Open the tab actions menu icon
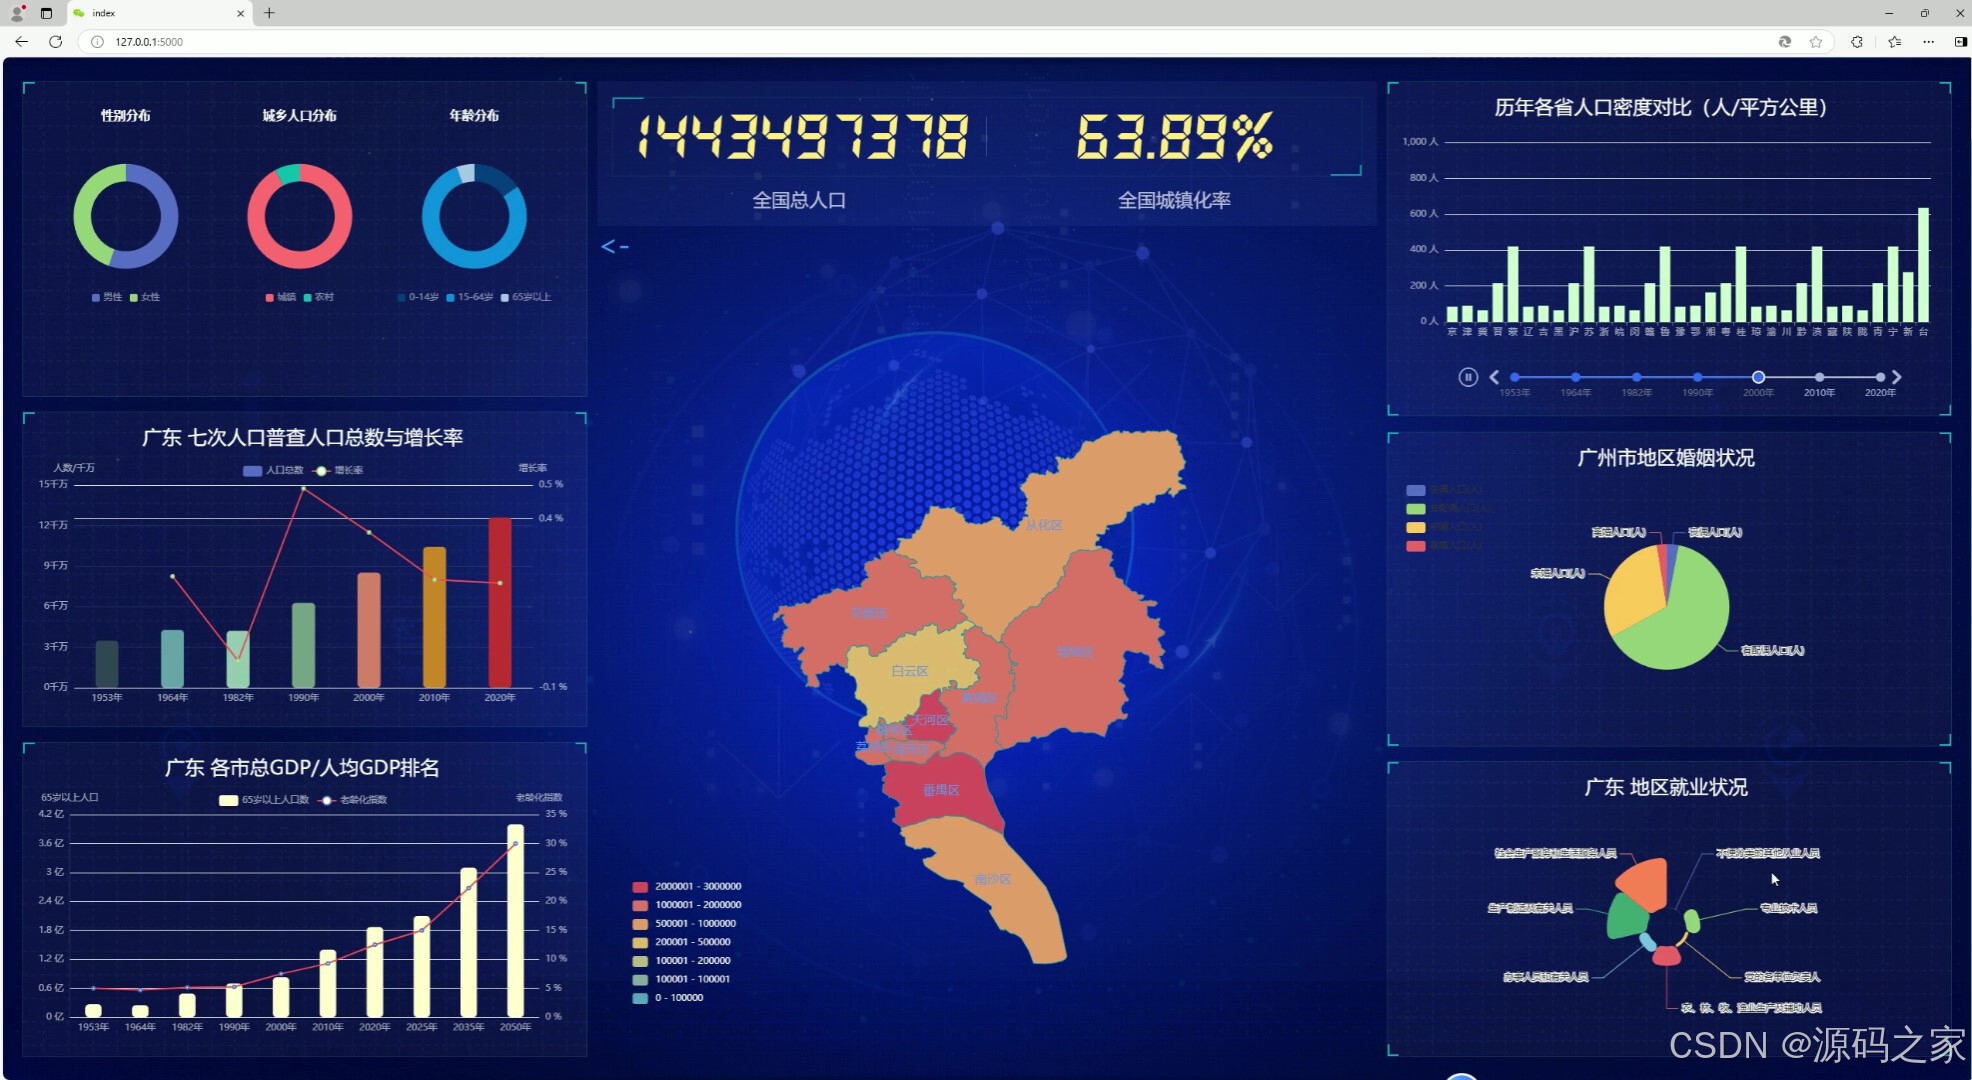The height and width of the screenshot is (1080, 1972). click(46, 13)
